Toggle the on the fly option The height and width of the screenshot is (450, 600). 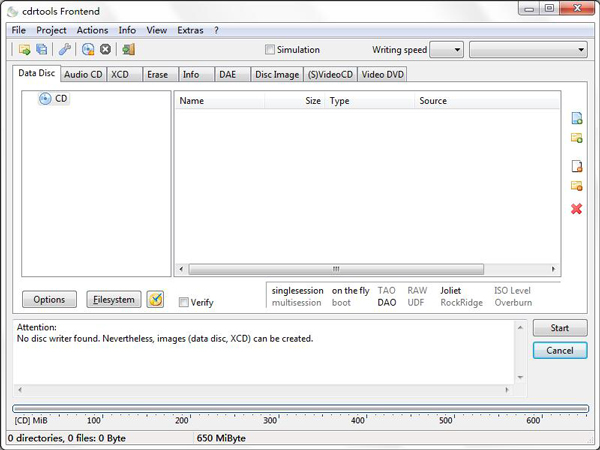(351, 291)
